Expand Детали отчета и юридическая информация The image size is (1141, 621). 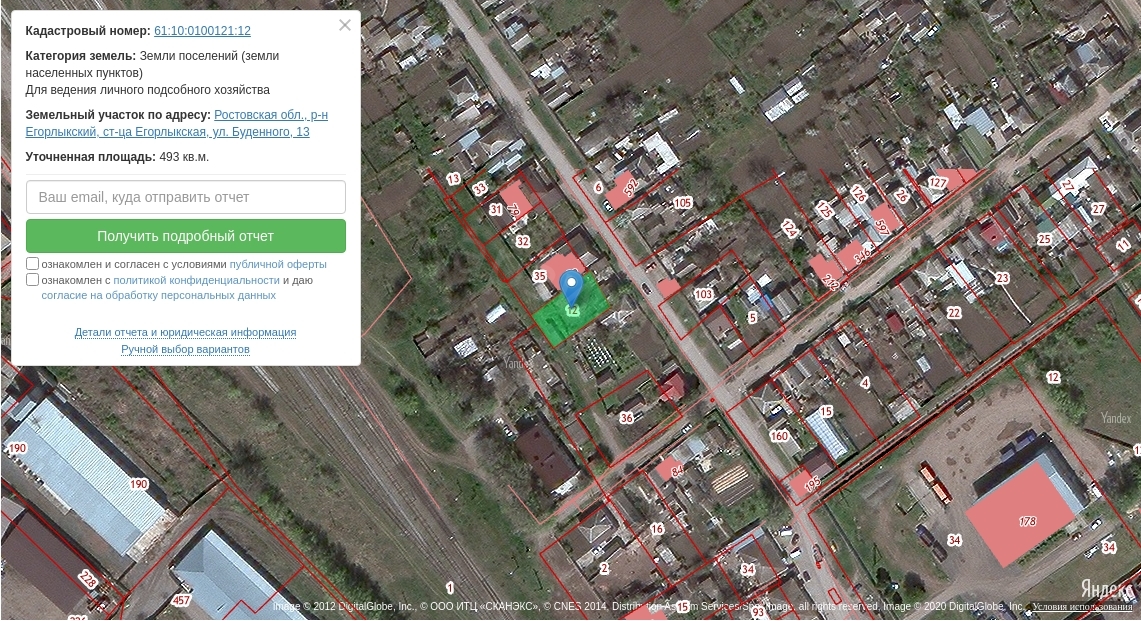pyautogui.click(x=185, y=332)
